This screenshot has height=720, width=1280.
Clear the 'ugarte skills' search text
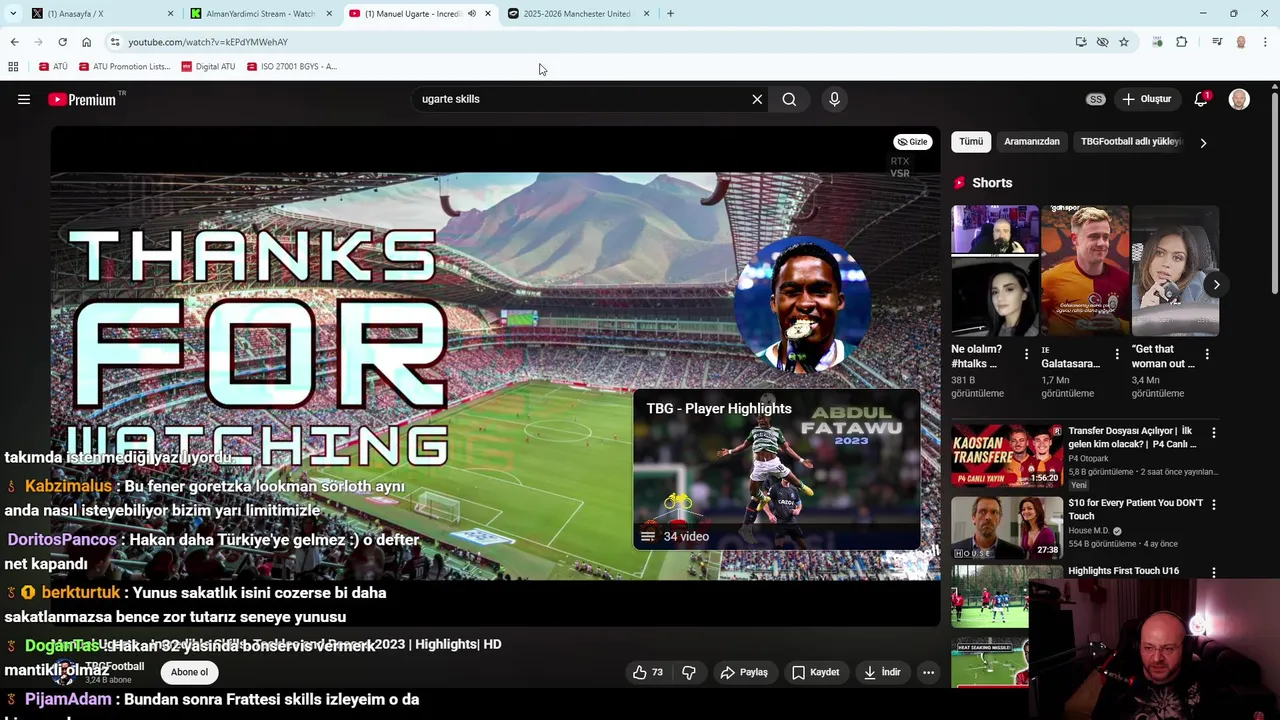click(x=757, y=99)
